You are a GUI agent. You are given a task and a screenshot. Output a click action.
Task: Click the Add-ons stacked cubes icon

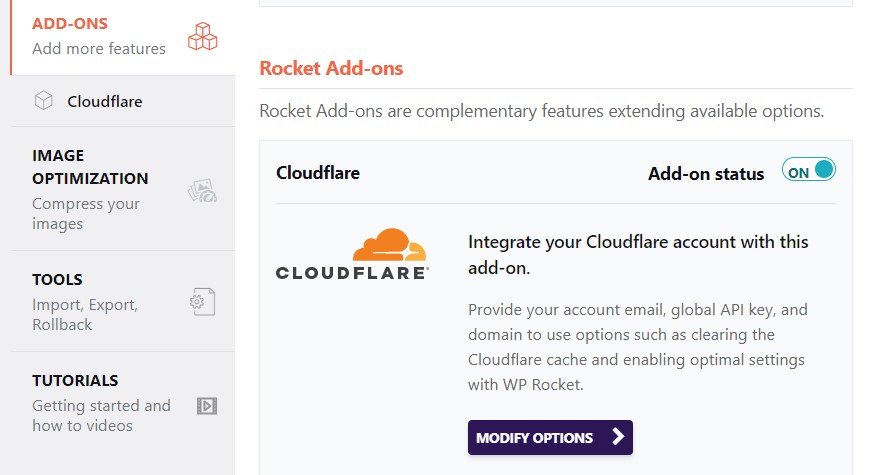tap(202, 36)
